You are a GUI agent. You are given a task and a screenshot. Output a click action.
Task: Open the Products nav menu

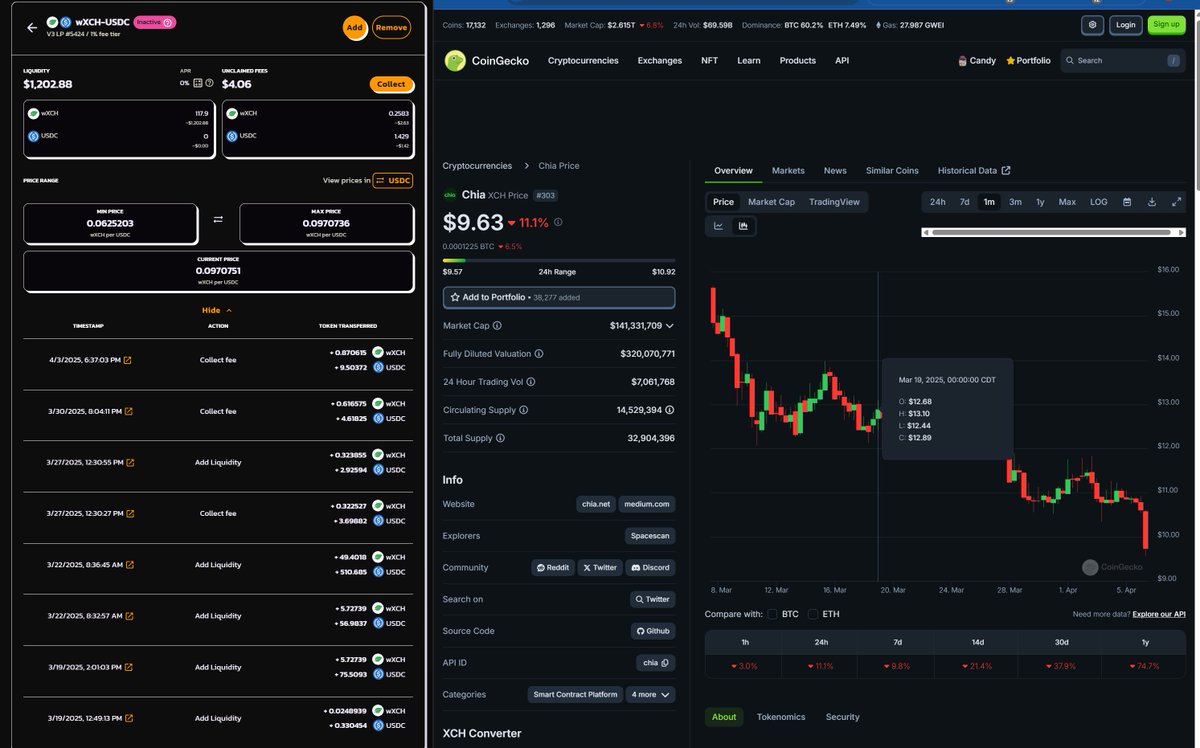[797, 60]
